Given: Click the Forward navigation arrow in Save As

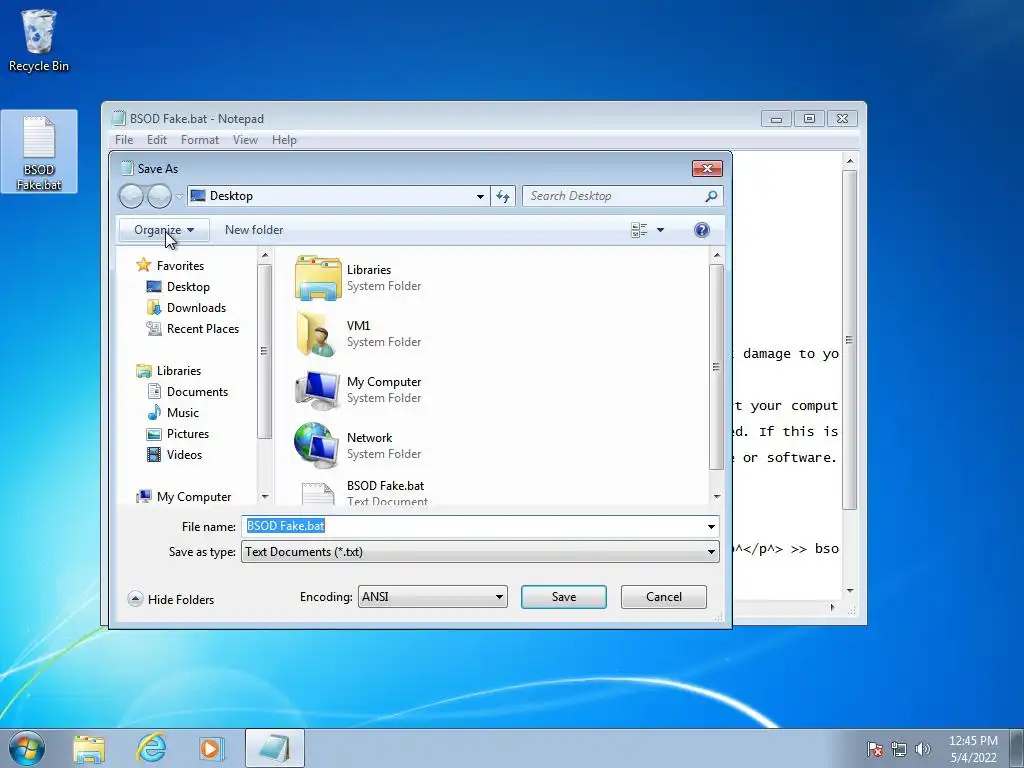Looking at the screenshot, I should point(159,196).
